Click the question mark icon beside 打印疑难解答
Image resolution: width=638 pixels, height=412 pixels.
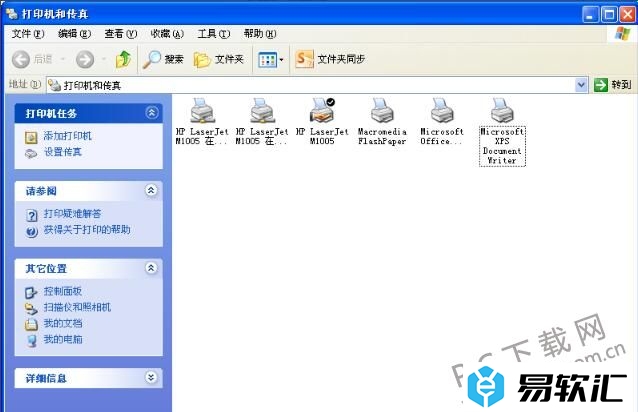[31, 215]
